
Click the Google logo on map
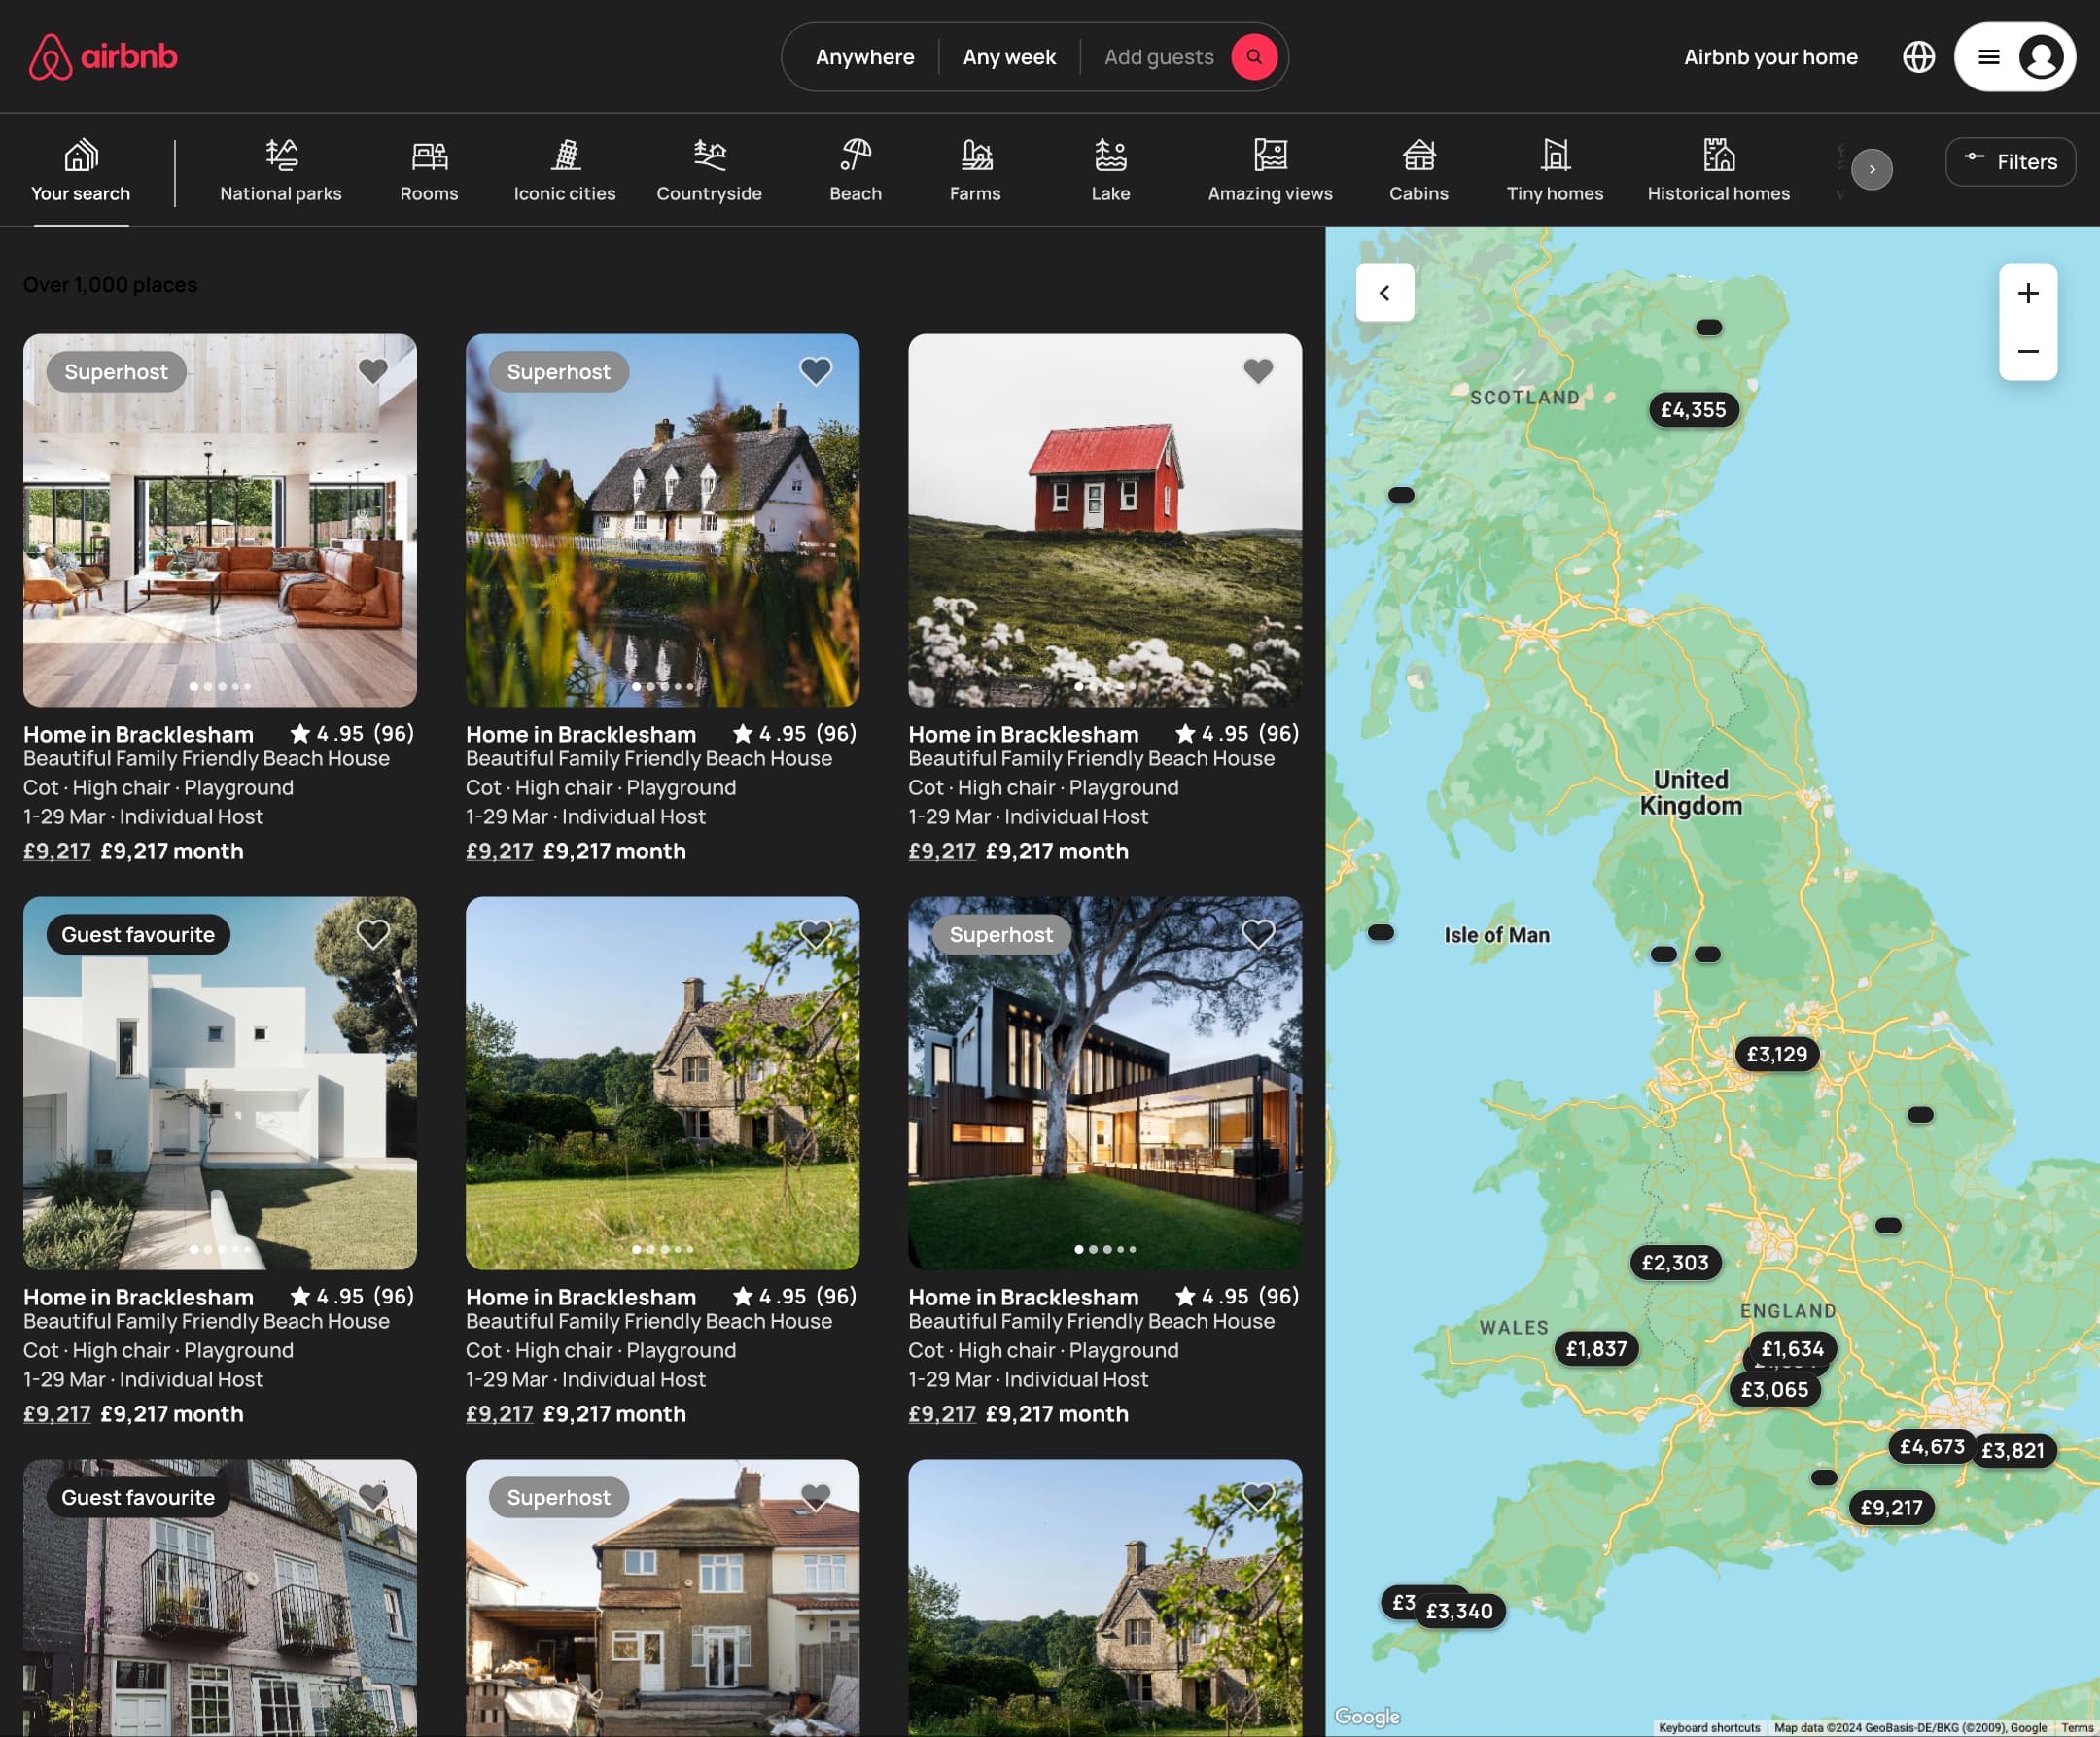tap(1367, 1717)
